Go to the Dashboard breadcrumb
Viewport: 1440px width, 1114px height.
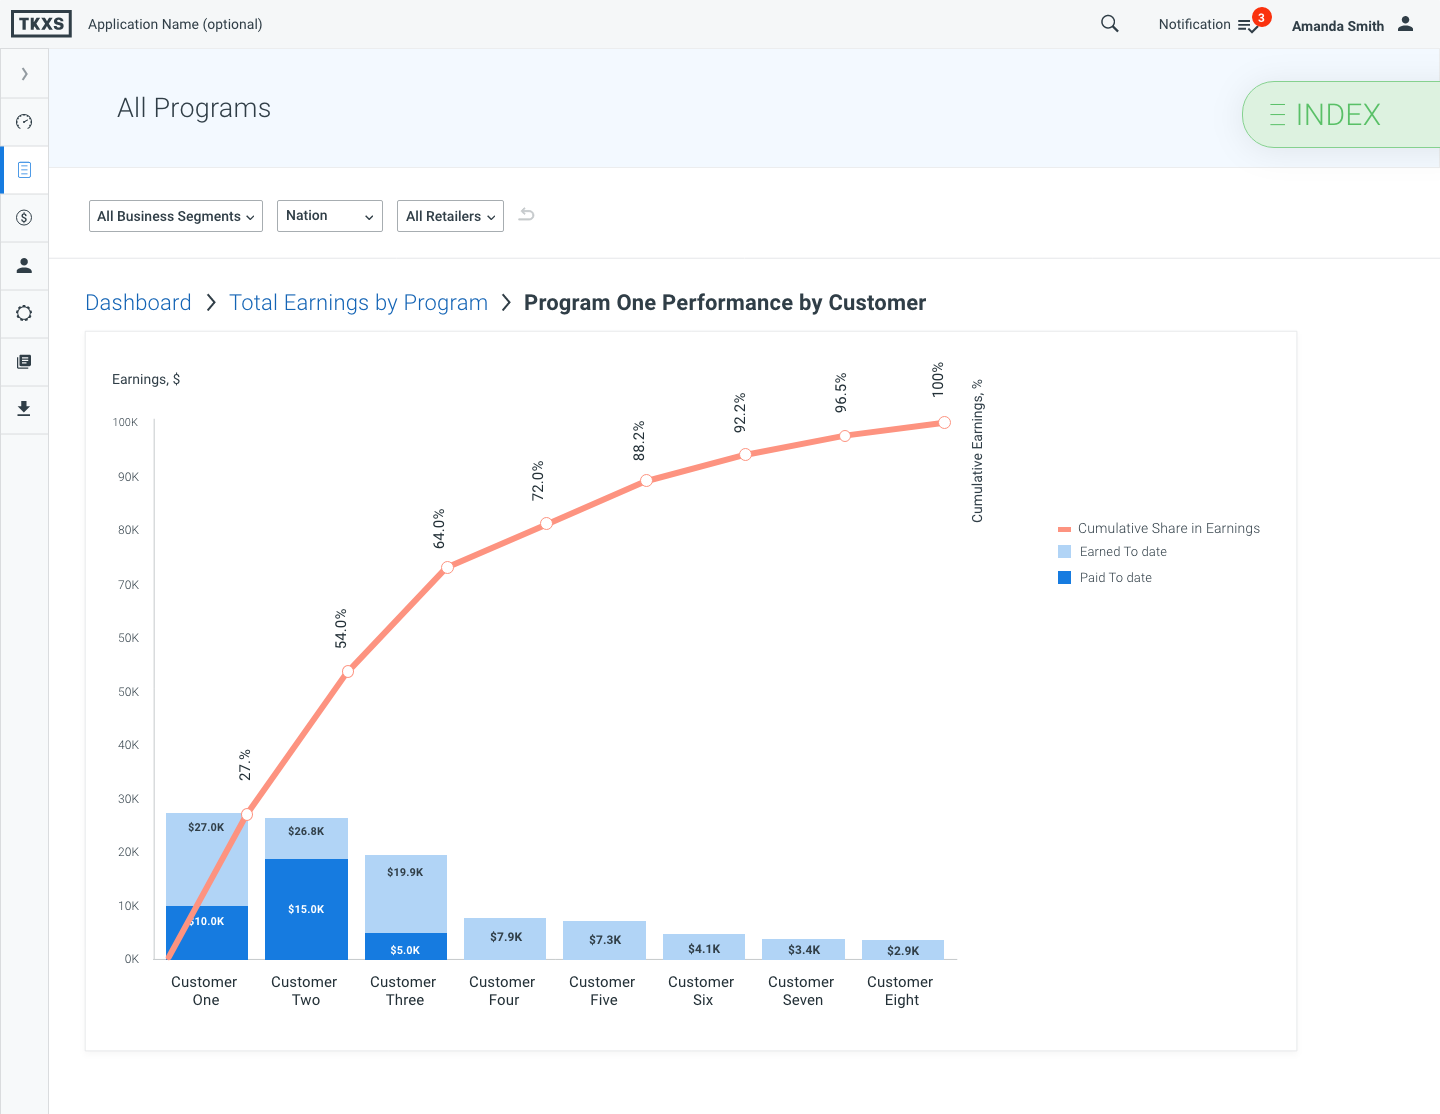pyautogui.click(x=138, y=303)
